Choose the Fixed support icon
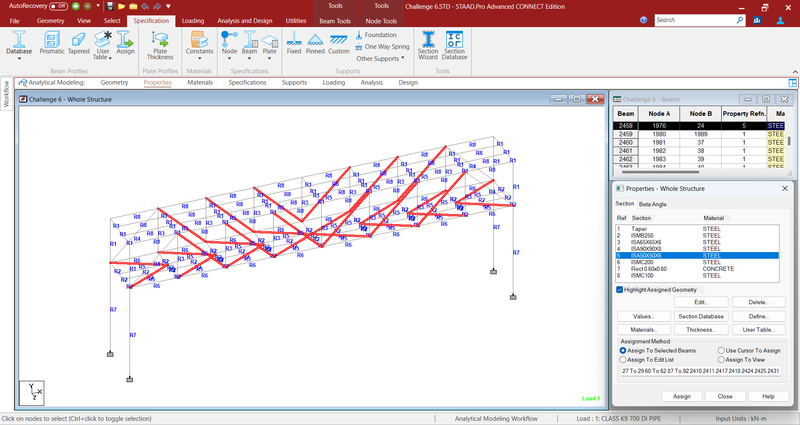Viewport: 800px width, 425px height. [x=294, y=43]
